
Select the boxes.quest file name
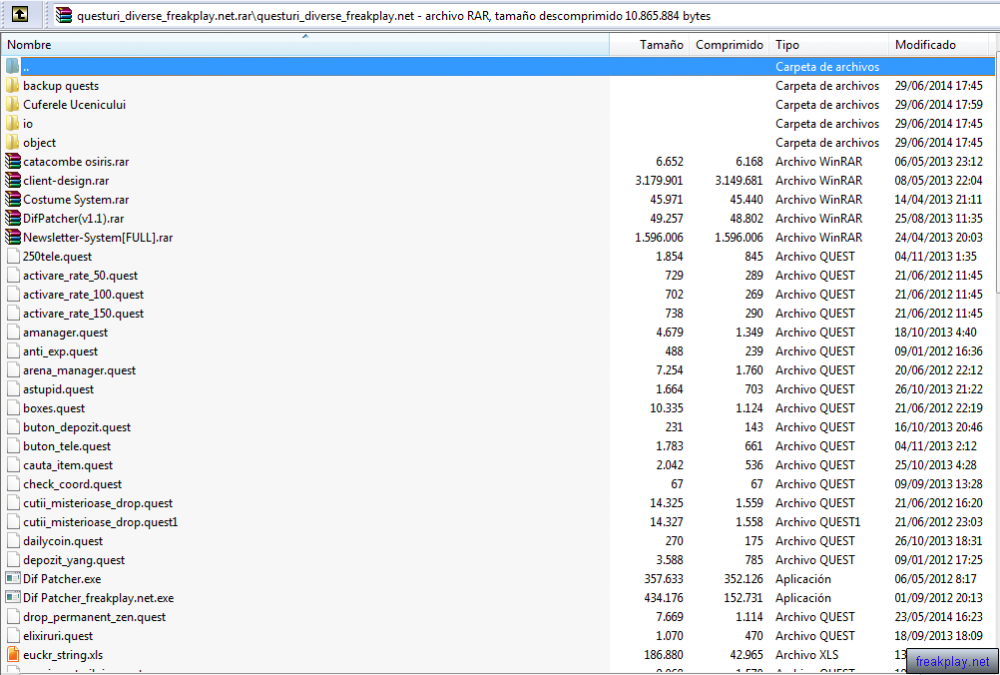click(x=54, y=408)
